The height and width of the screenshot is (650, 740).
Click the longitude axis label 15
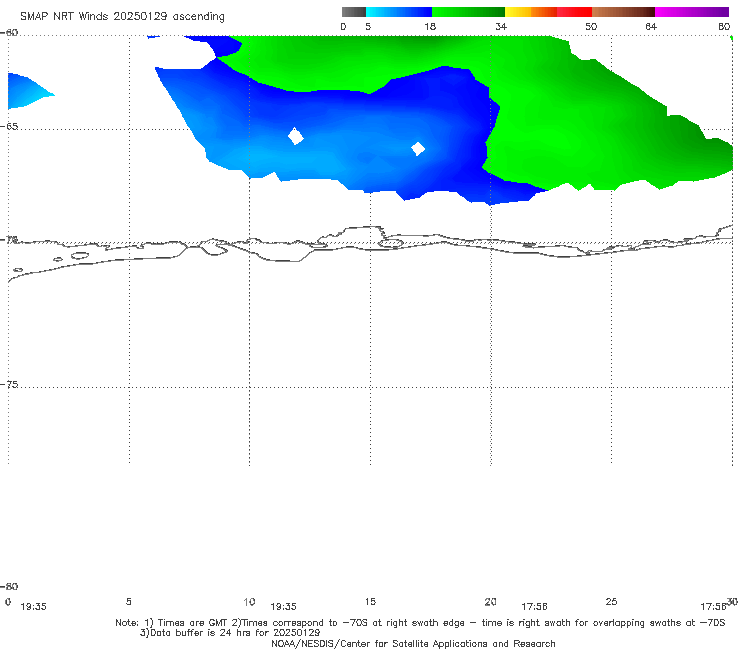(370, 601)
